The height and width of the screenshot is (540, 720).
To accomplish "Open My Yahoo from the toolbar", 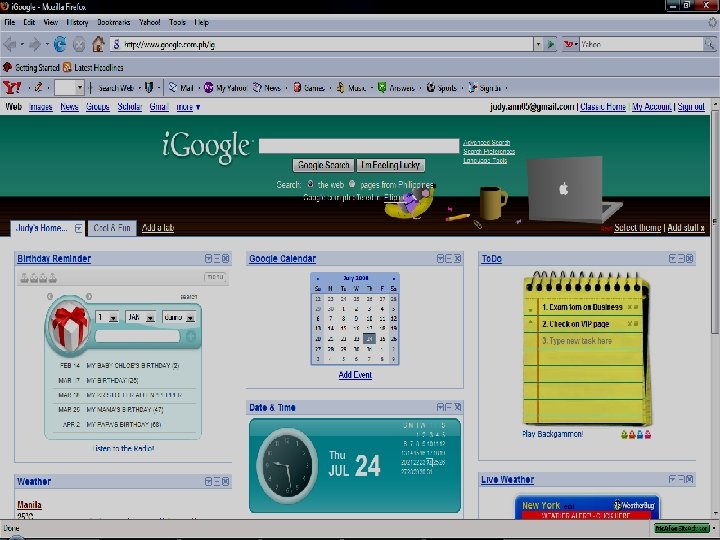I will pyautogui.click(x=225, y=88).
